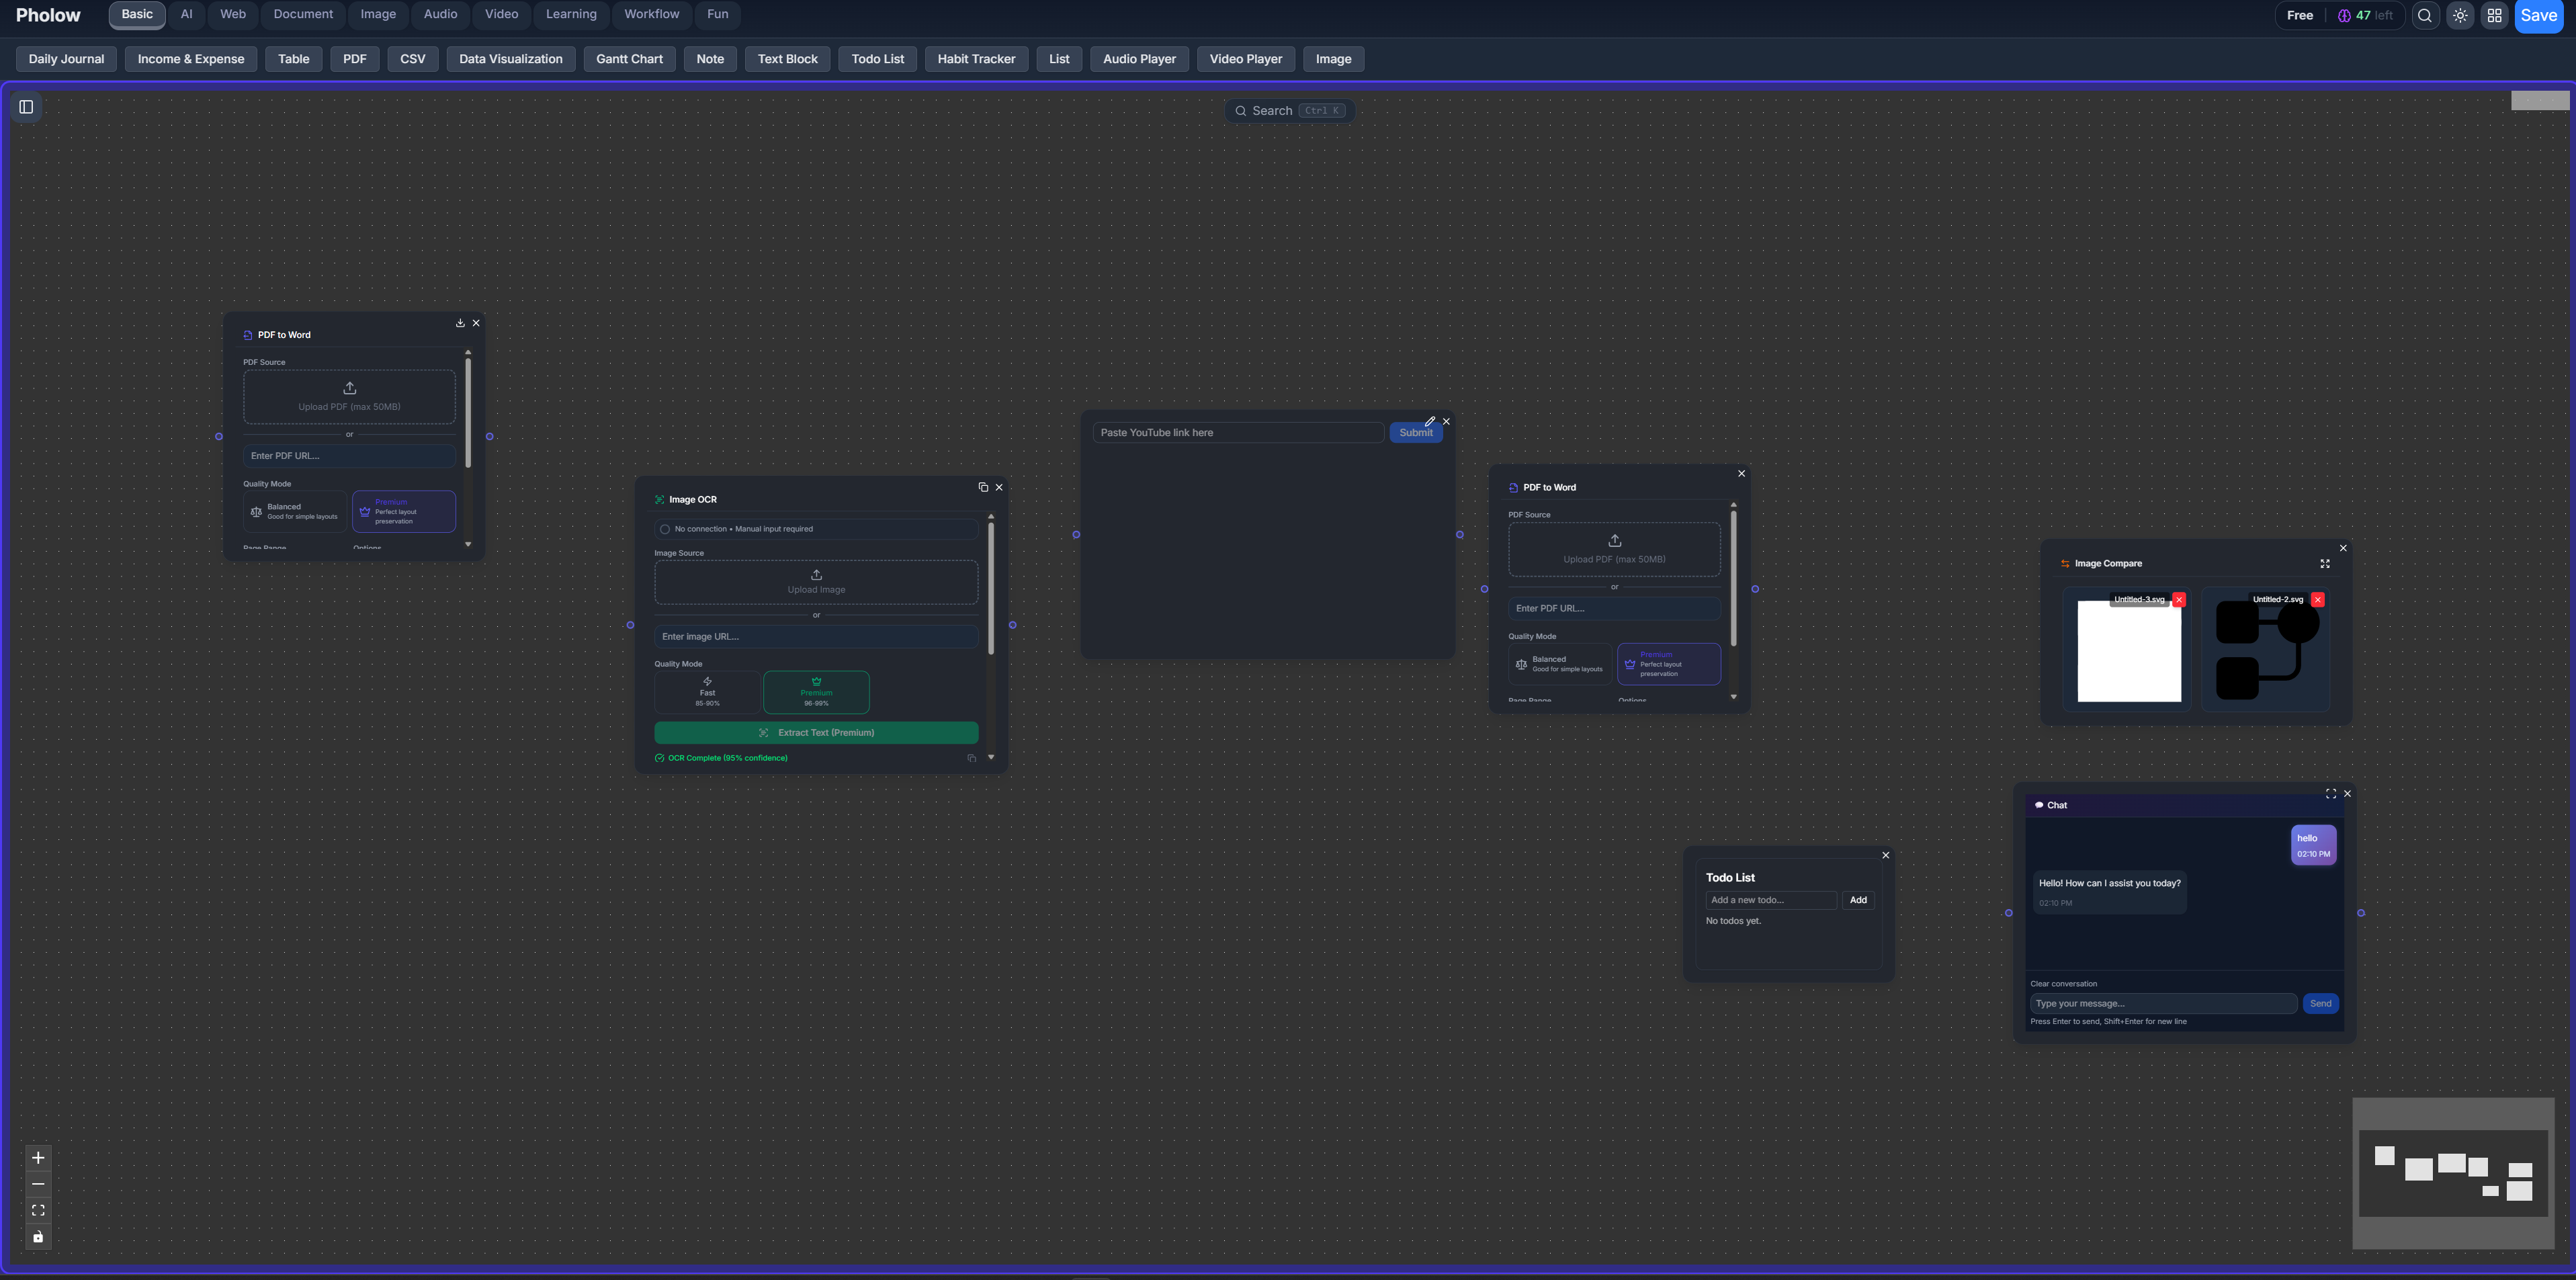Toggle the left sidebar panel icon
This screenshot has width=2576, height=1280.
pos(26,106)
